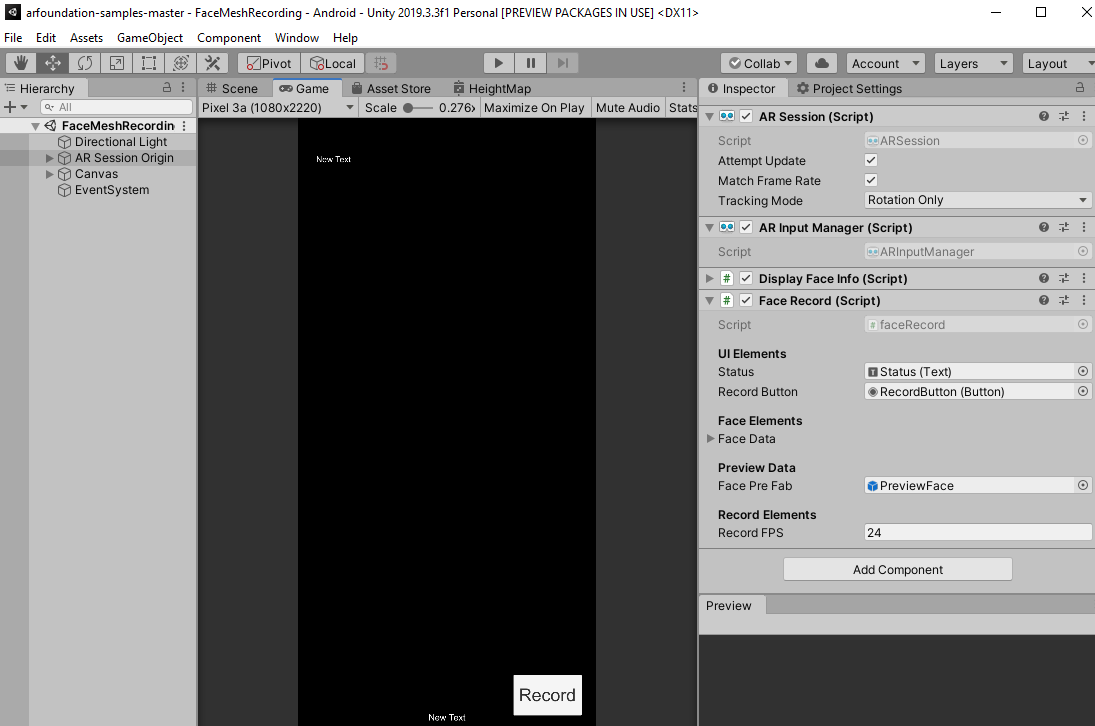Select the Move tool
1095x726 pixels.
(53, 64)
